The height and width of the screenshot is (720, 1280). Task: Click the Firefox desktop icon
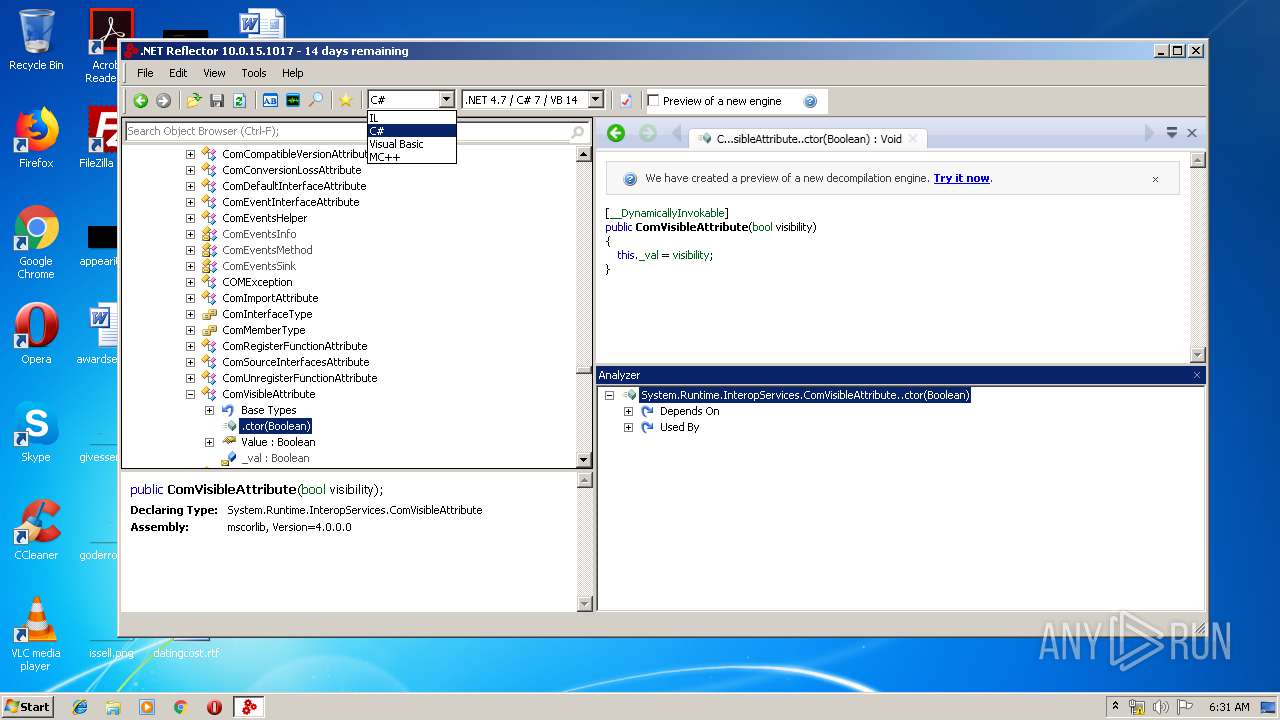tap(35, 139)
